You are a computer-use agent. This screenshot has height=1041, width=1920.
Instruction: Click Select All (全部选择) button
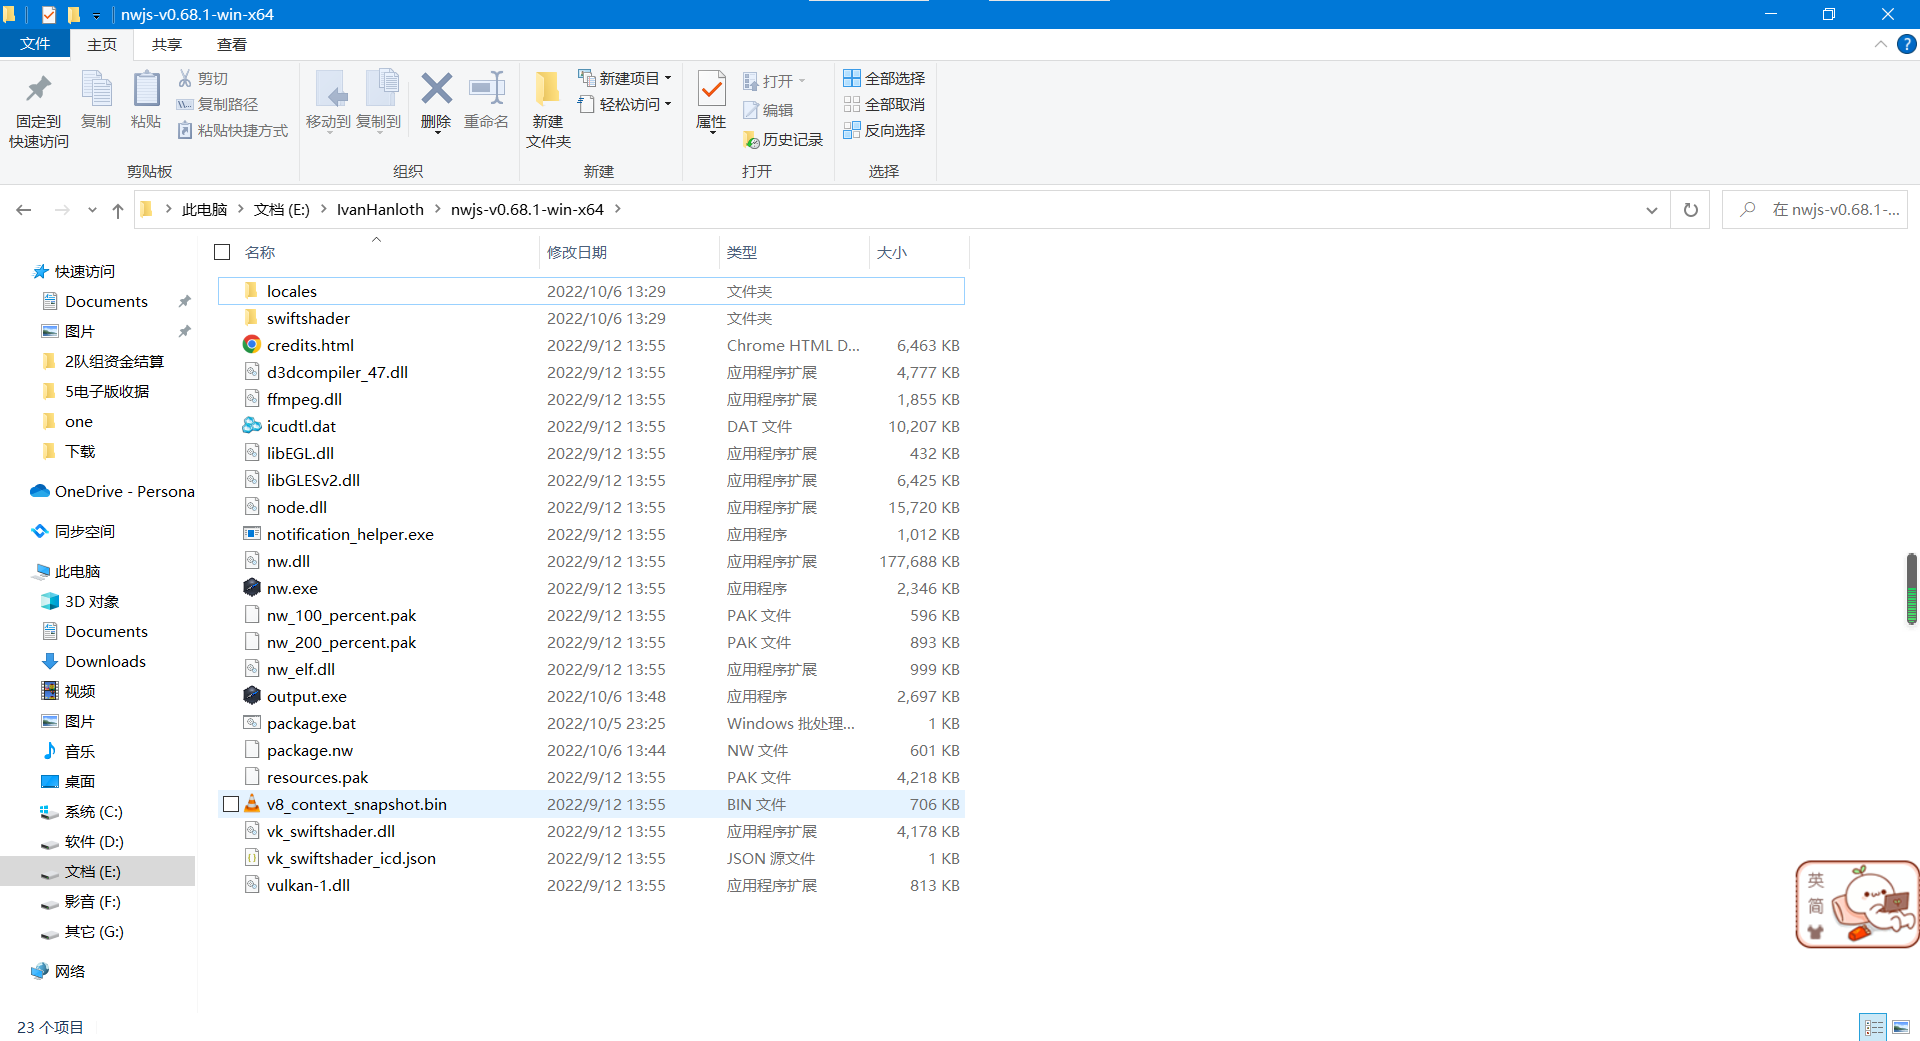(884, 78)
